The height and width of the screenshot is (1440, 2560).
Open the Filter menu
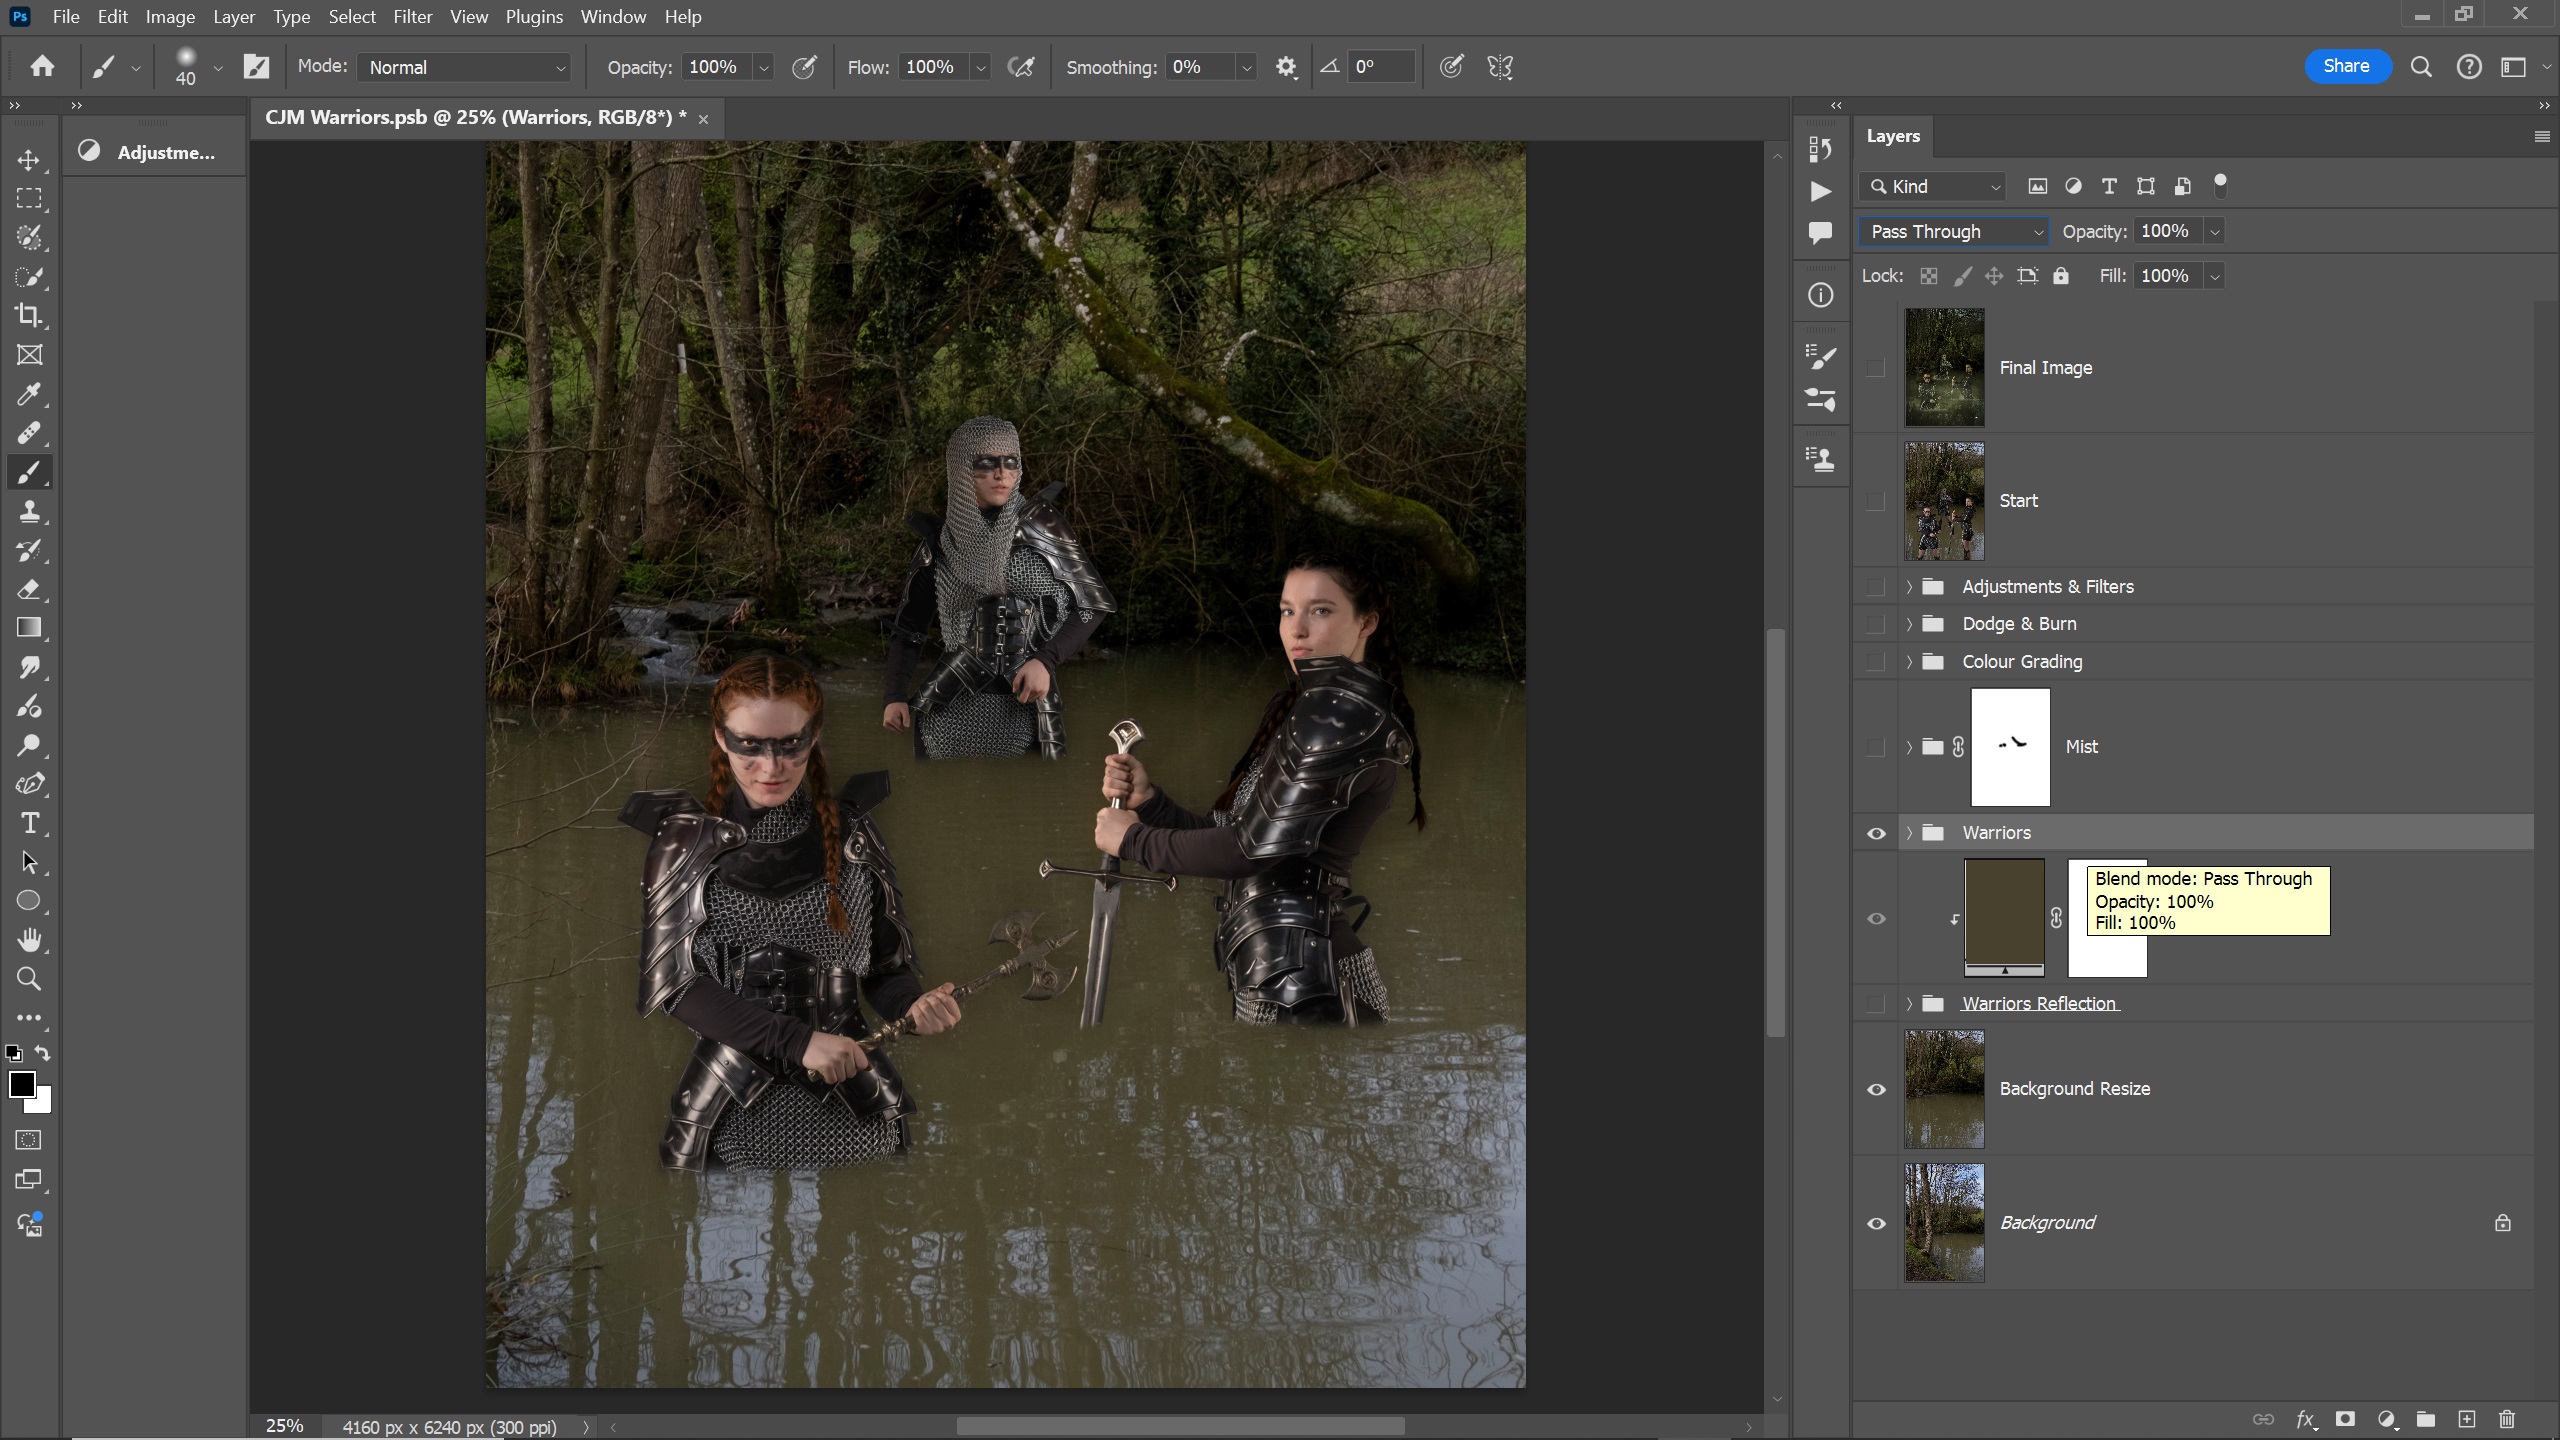coord(412,17)
